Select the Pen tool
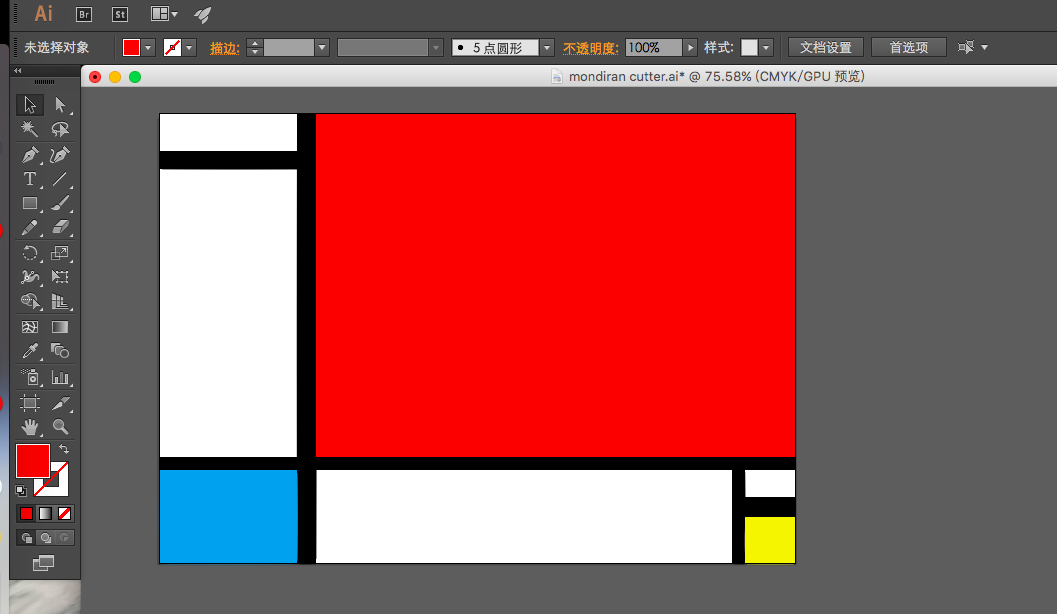Image resolution: width=1057 pixels, height=614 pixels. [30, 154]
